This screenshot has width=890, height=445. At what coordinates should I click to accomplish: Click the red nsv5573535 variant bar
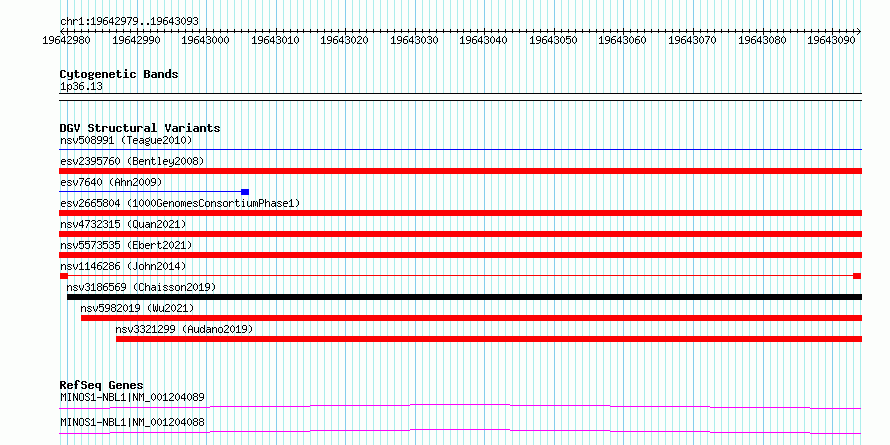pos(460,255)
